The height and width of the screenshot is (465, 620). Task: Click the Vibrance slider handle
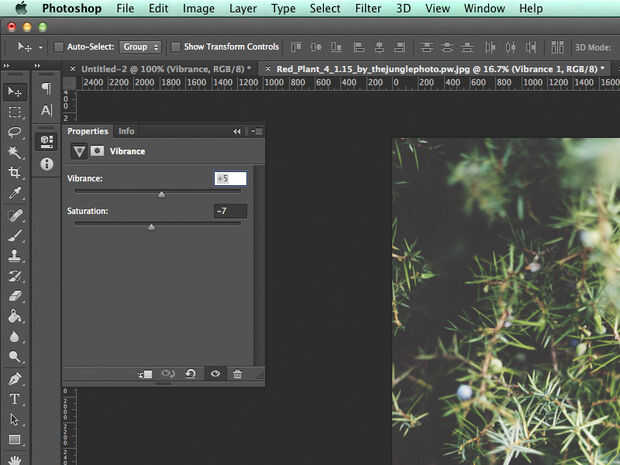(x=161, y=195)
